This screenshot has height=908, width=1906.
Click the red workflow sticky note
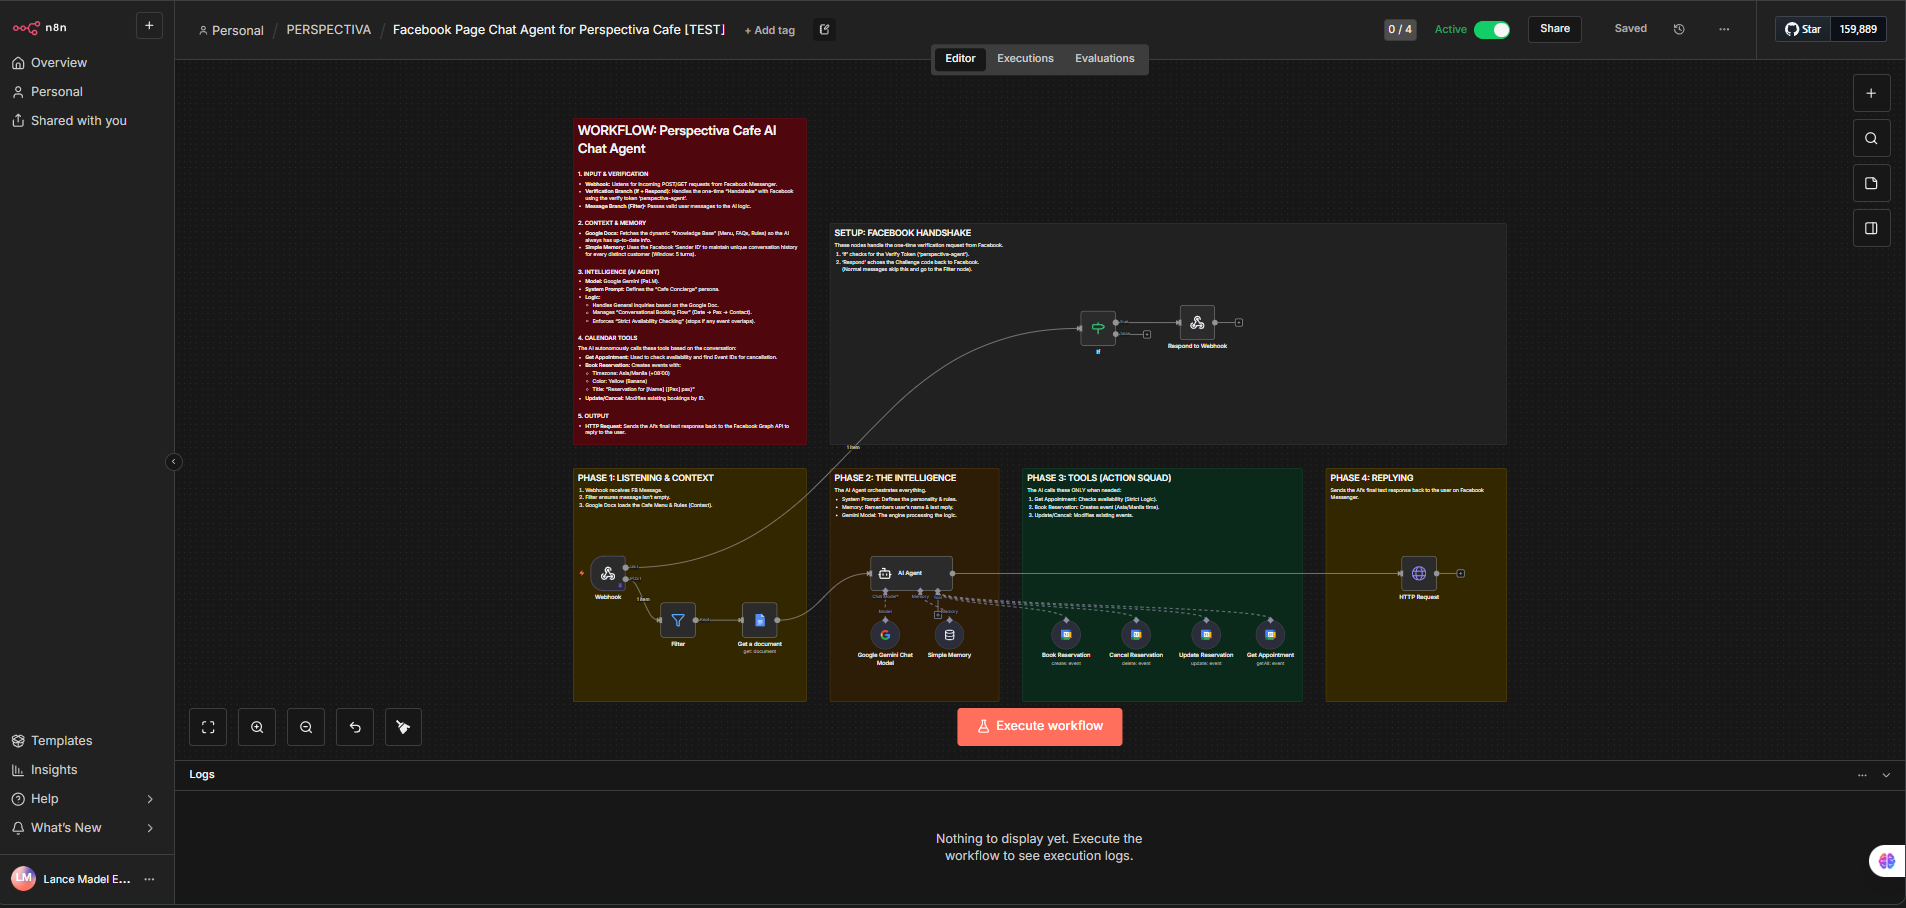[689, 281]
